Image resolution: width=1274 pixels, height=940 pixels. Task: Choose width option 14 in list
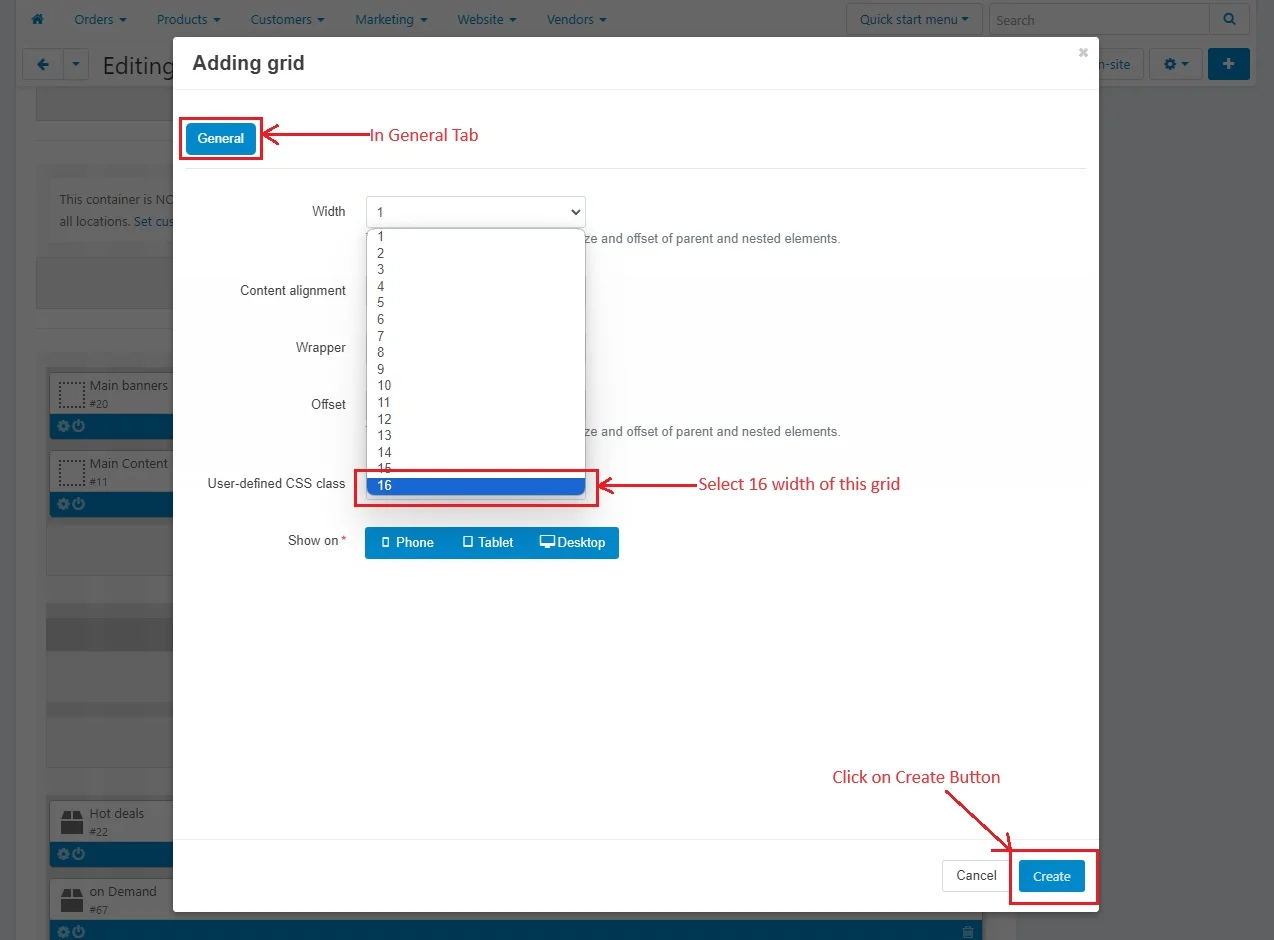pyautogui.click(x=476, y=453)
